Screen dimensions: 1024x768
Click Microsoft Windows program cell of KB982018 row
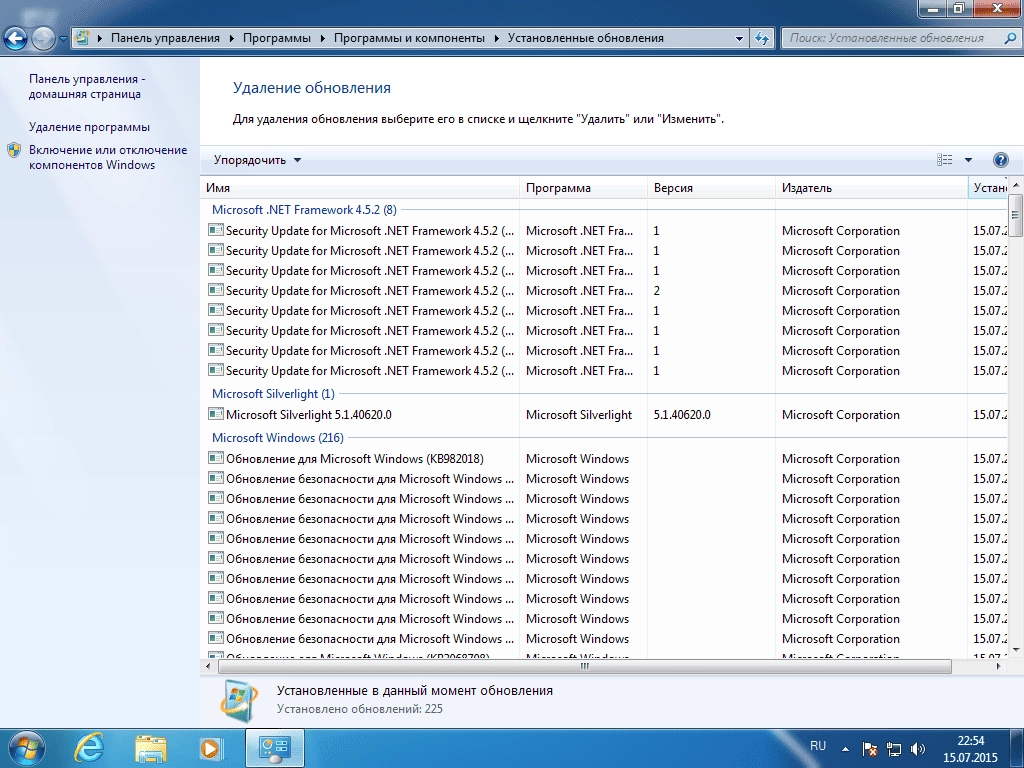click(x=577, y=458)
